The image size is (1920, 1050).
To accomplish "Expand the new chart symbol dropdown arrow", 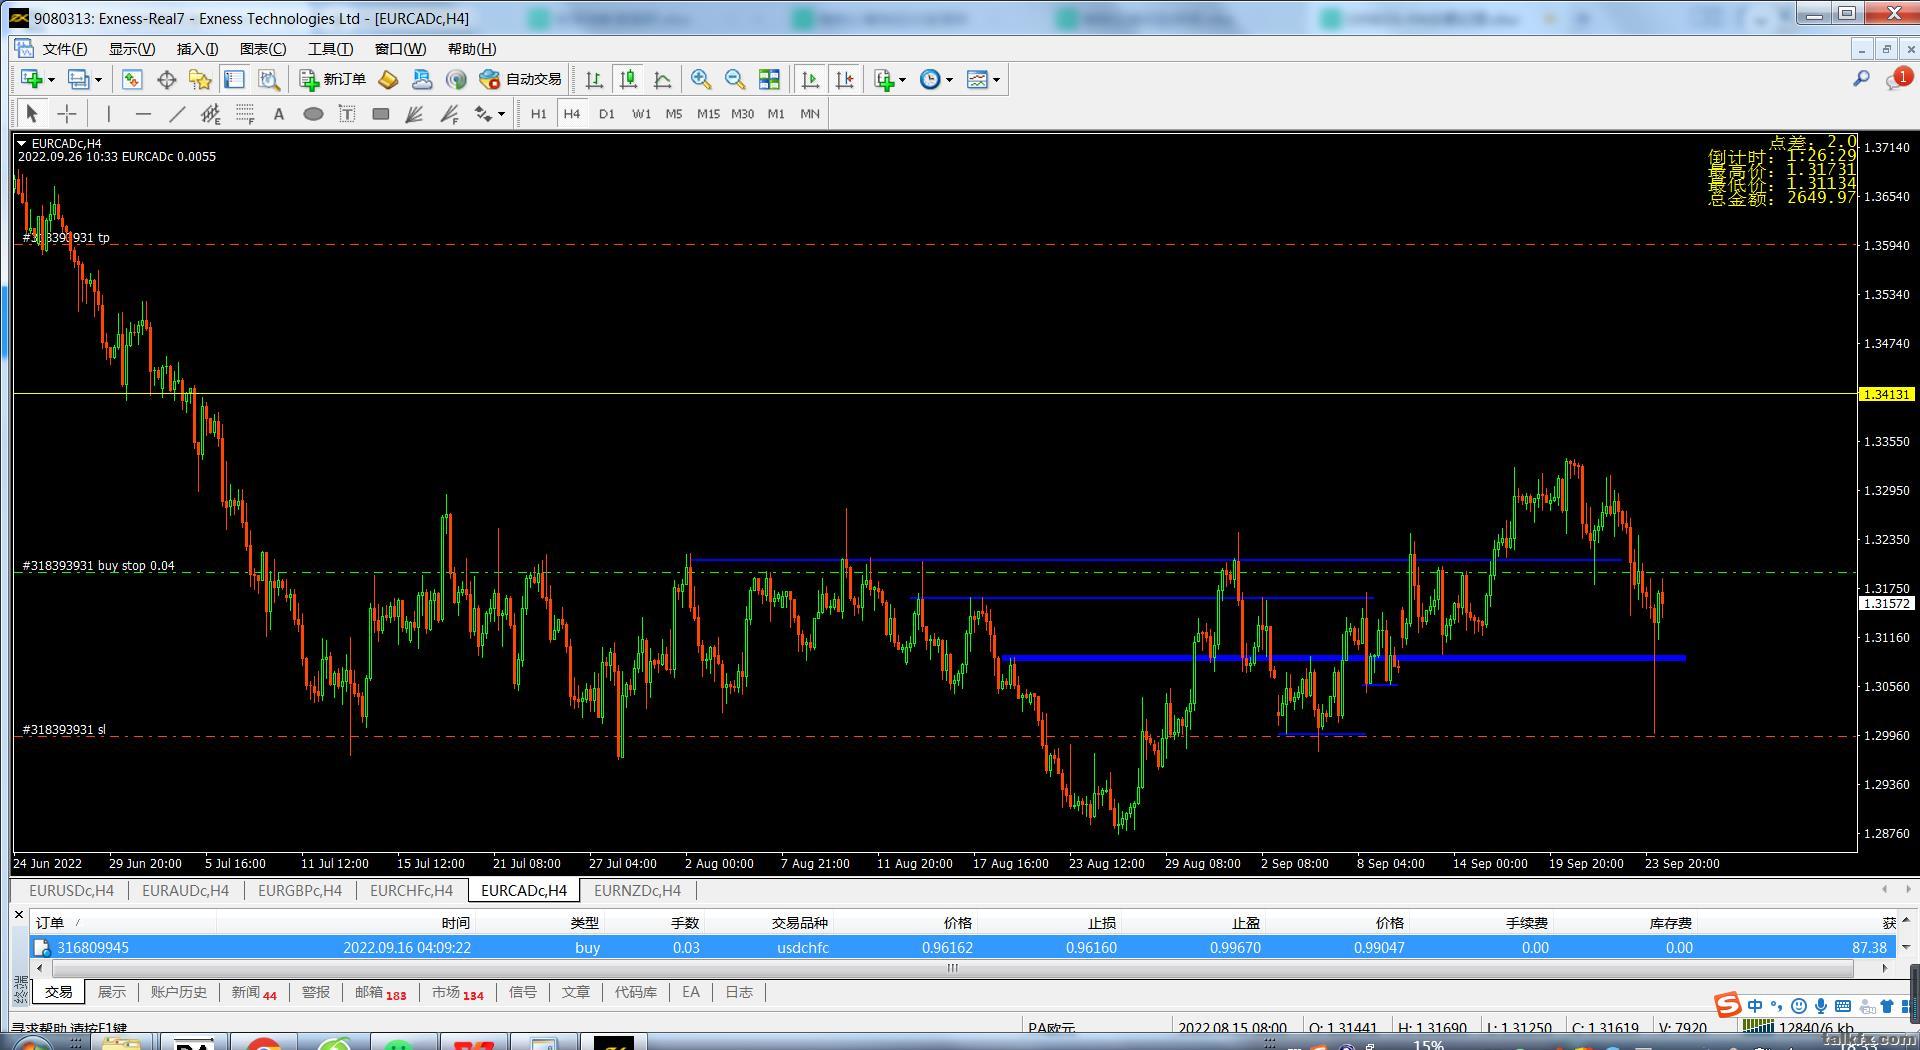I will point(51,80).
